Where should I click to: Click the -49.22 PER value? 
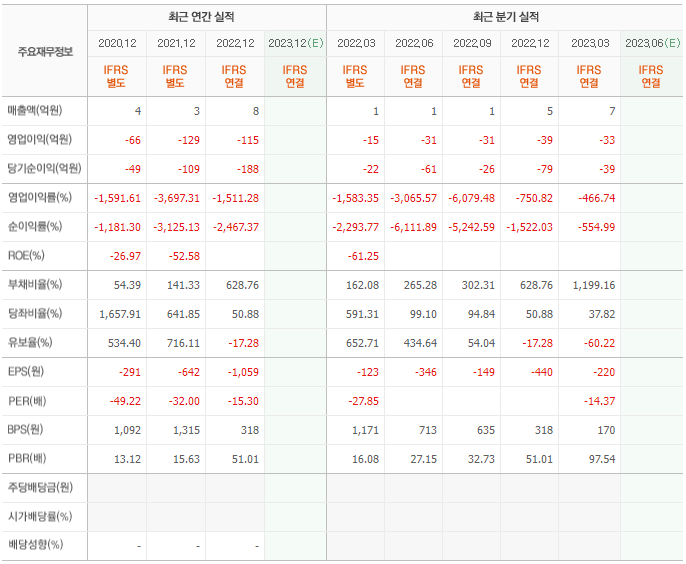[126, 401]
